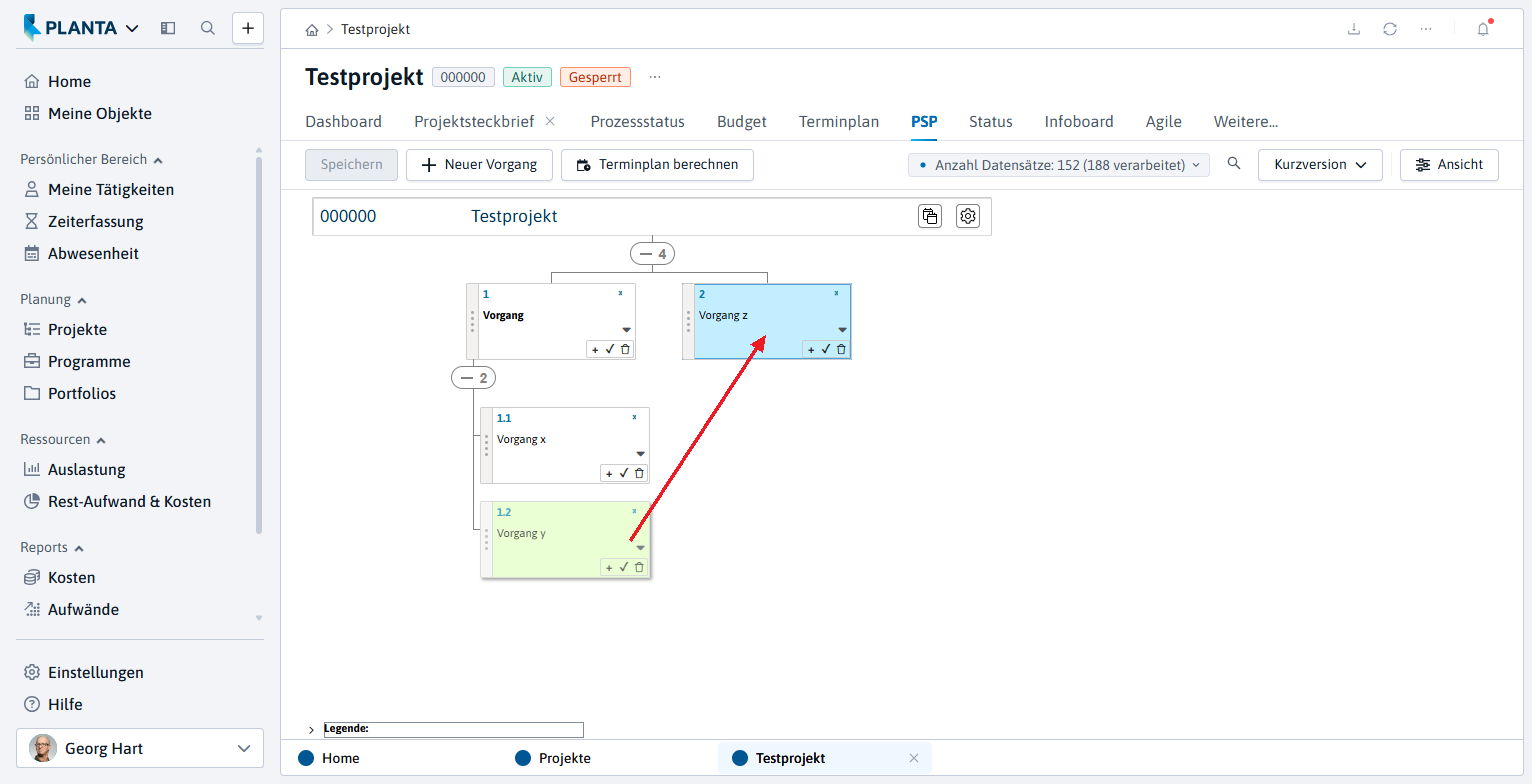This screenshot has height=784, width=1532.
Task: Open search from the sidebar header magnifier
Action: (208, 28)
